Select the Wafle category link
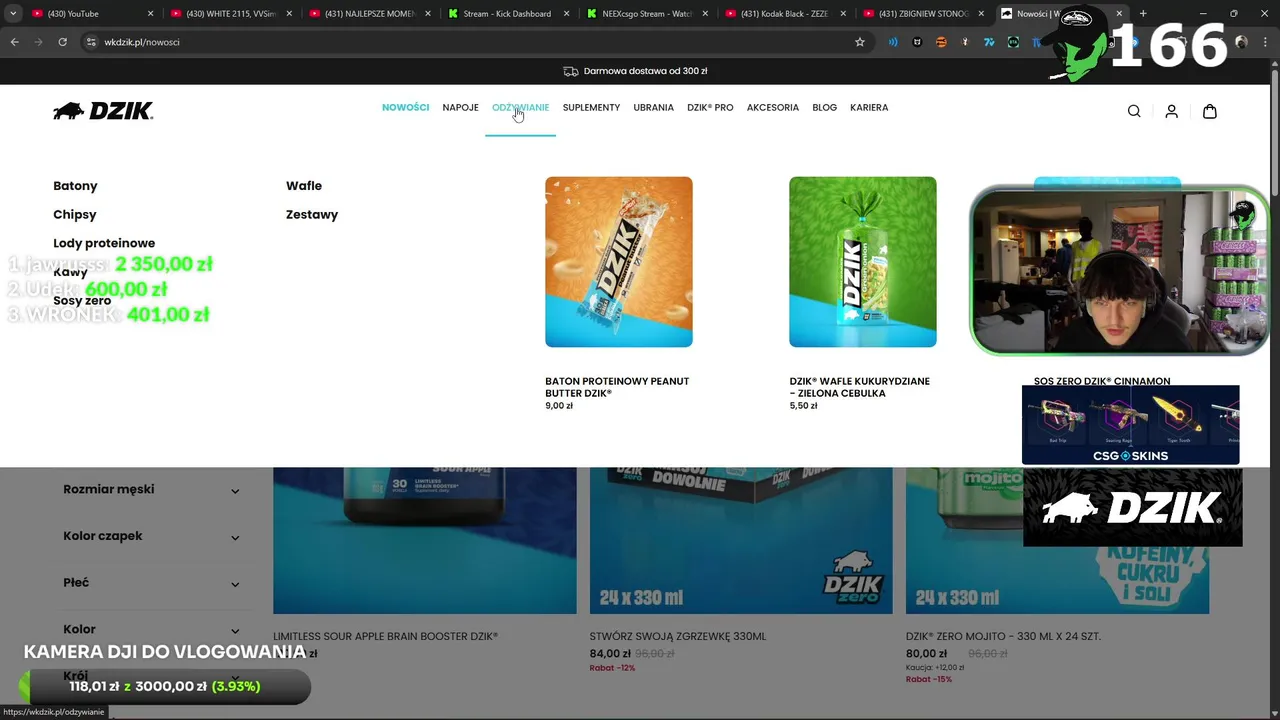1280x720 pixels. coord(304,186)
